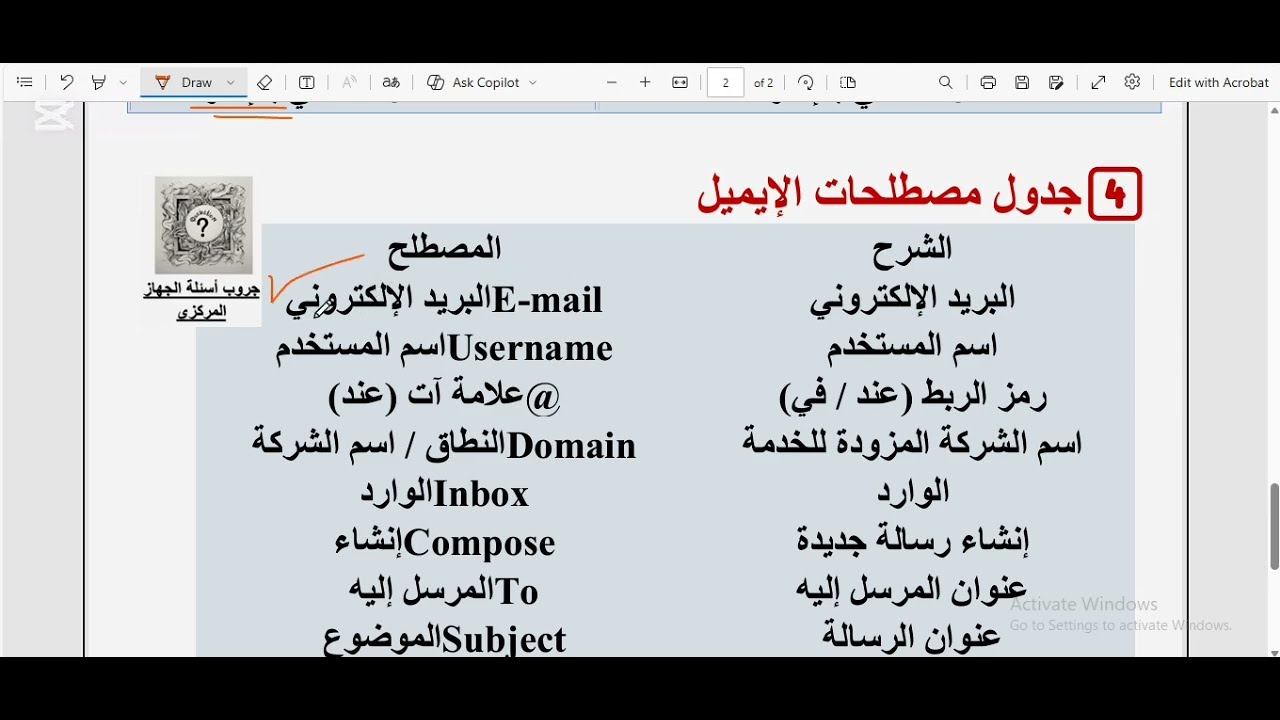This screenshot has width=1280, height=720.
Task: Click the explanation اسم الشركة المزودة للخدمة
Action: [x=912, y=443]
